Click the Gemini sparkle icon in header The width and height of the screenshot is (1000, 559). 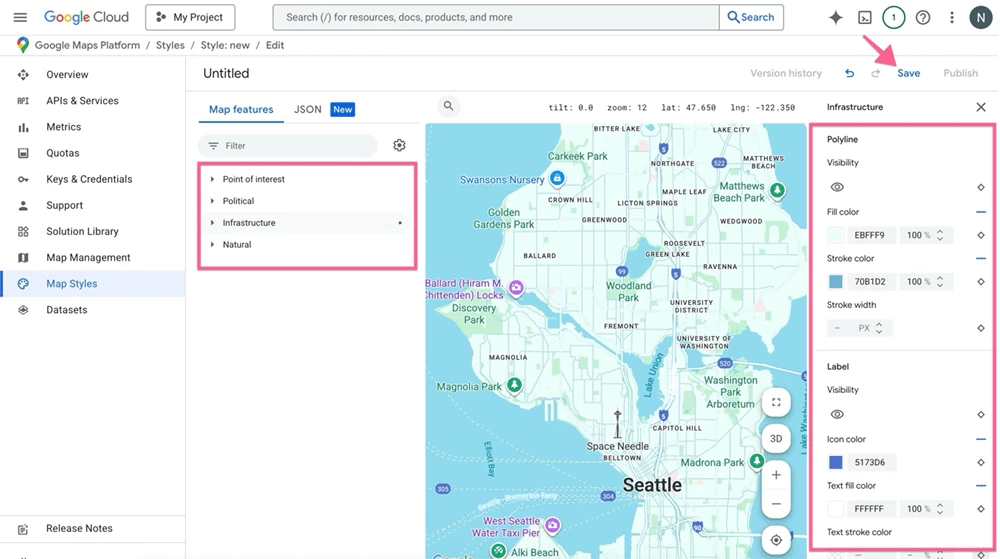click(836, 17)
